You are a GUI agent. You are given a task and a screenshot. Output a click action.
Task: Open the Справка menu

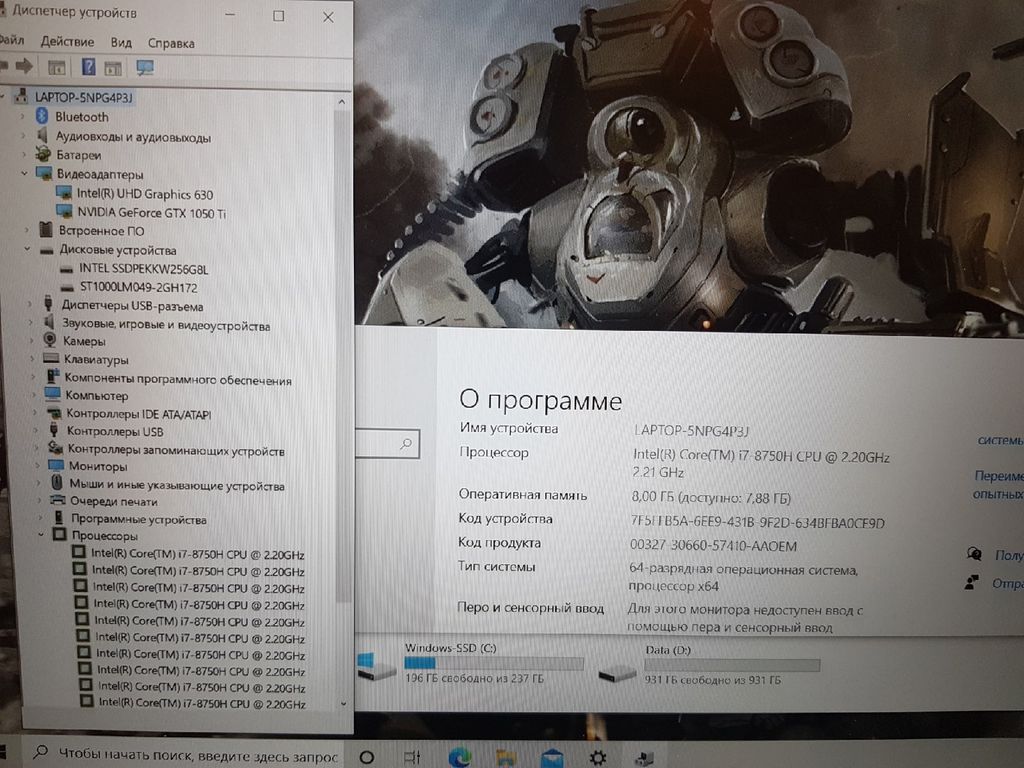[171, 43]
